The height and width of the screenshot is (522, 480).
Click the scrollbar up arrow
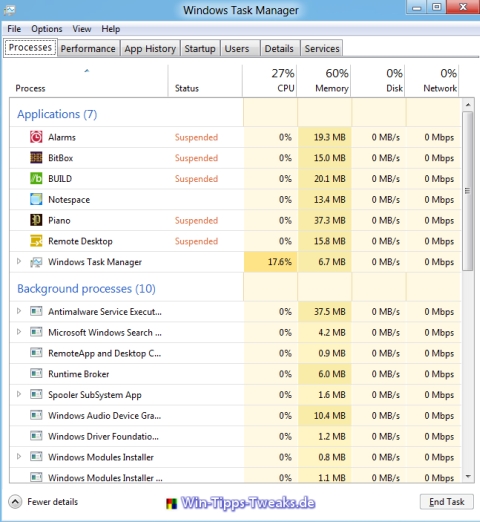(468, 105)
